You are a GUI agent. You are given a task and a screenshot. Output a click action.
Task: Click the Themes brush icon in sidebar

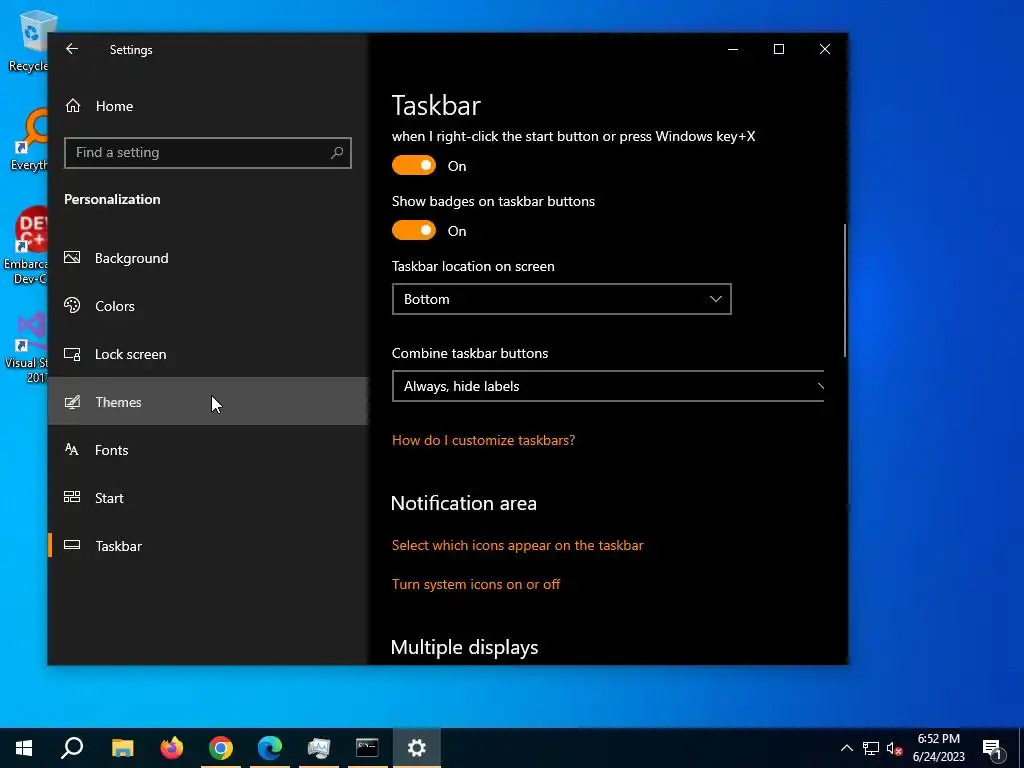(x=72, y=402)
